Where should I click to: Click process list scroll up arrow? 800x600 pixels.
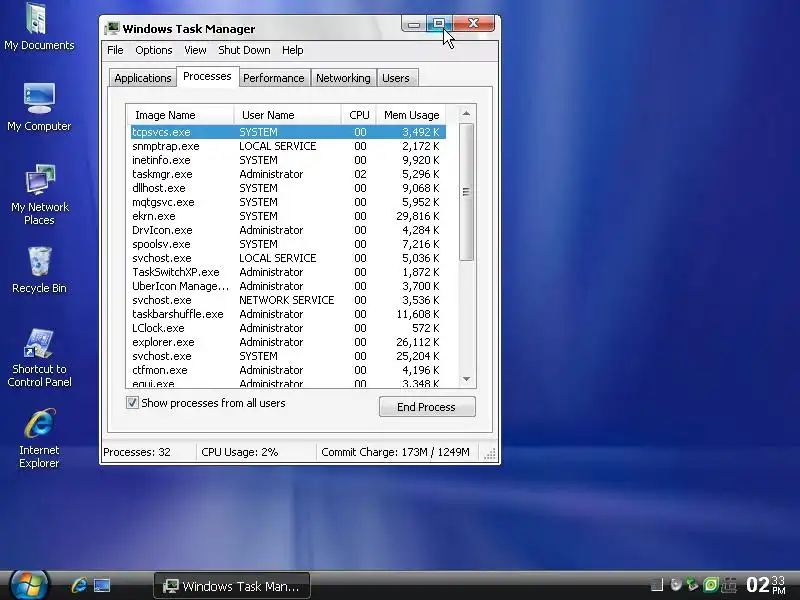(x=466, y=113)
